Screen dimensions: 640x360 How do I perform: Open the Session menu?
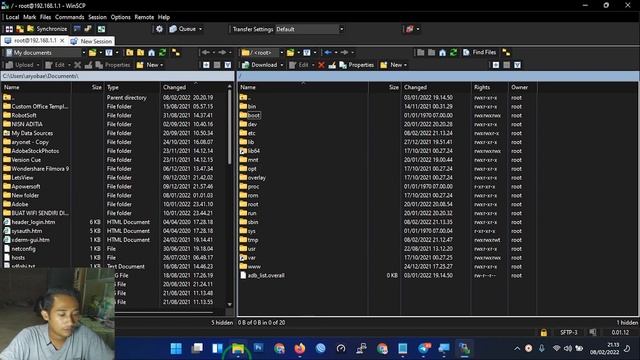click(97, 17)
